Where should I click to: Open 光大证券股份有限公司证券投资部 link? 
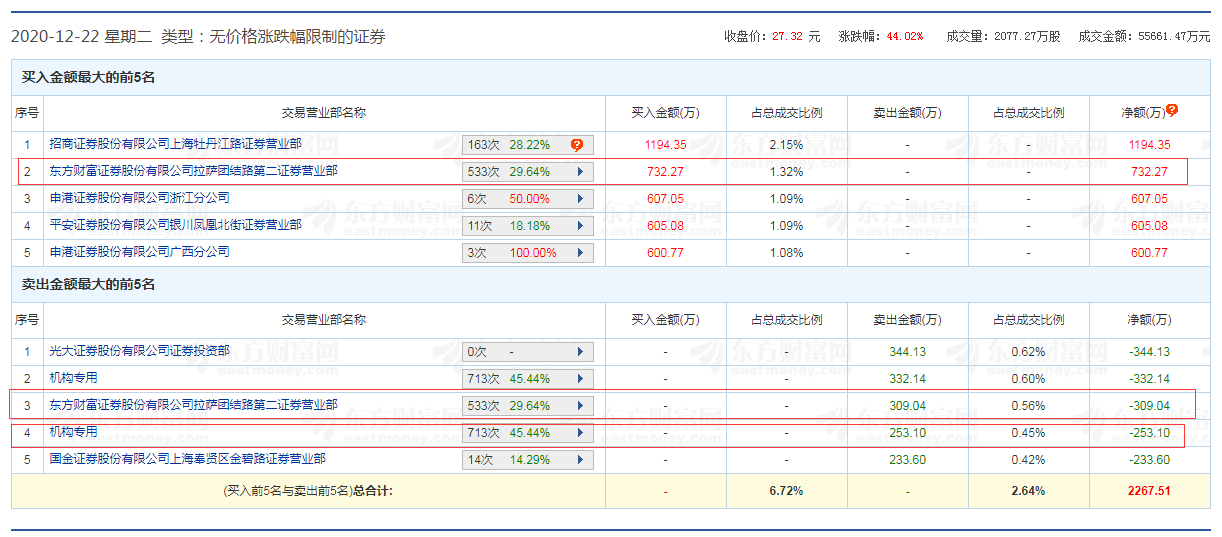point(140,351)
